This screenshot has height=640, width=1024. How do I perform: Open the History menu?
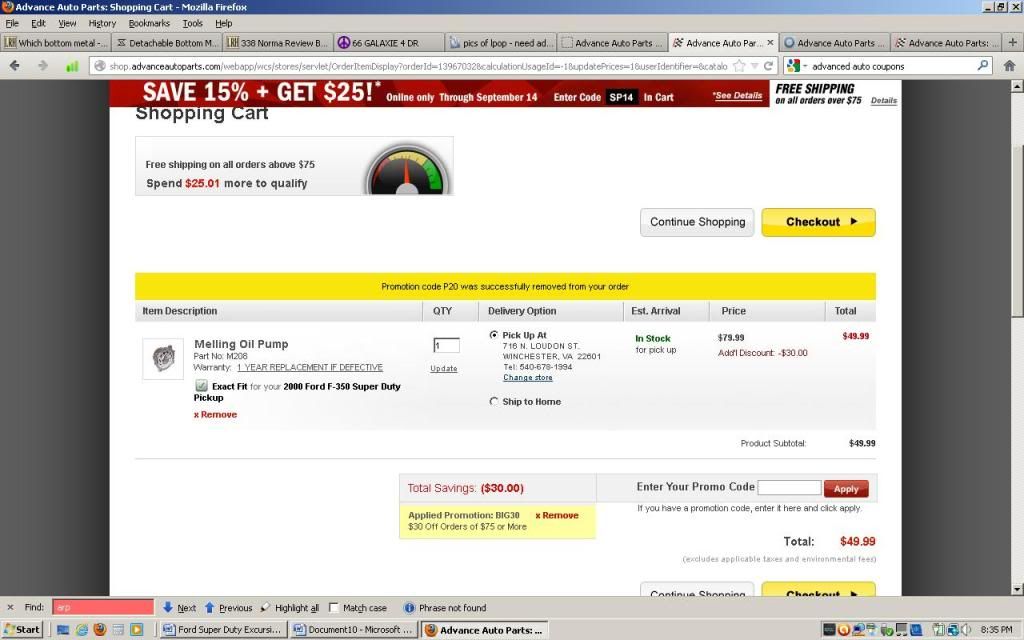coord(102,23)
